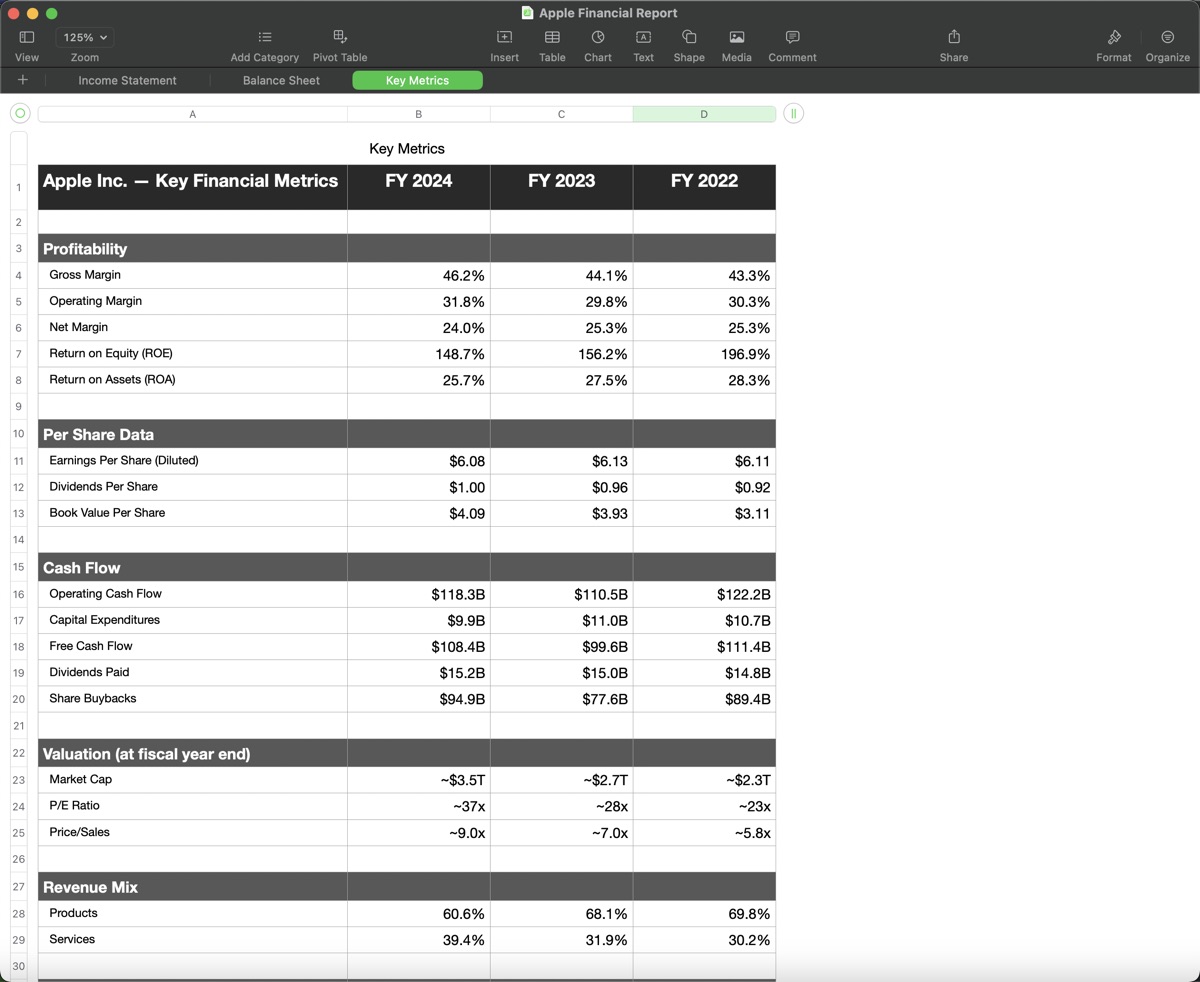Image resolution: width=1200 pixels, height=982 pixels.
Task: Open the 125% Zoom dropdown
Action: [85, 37]
